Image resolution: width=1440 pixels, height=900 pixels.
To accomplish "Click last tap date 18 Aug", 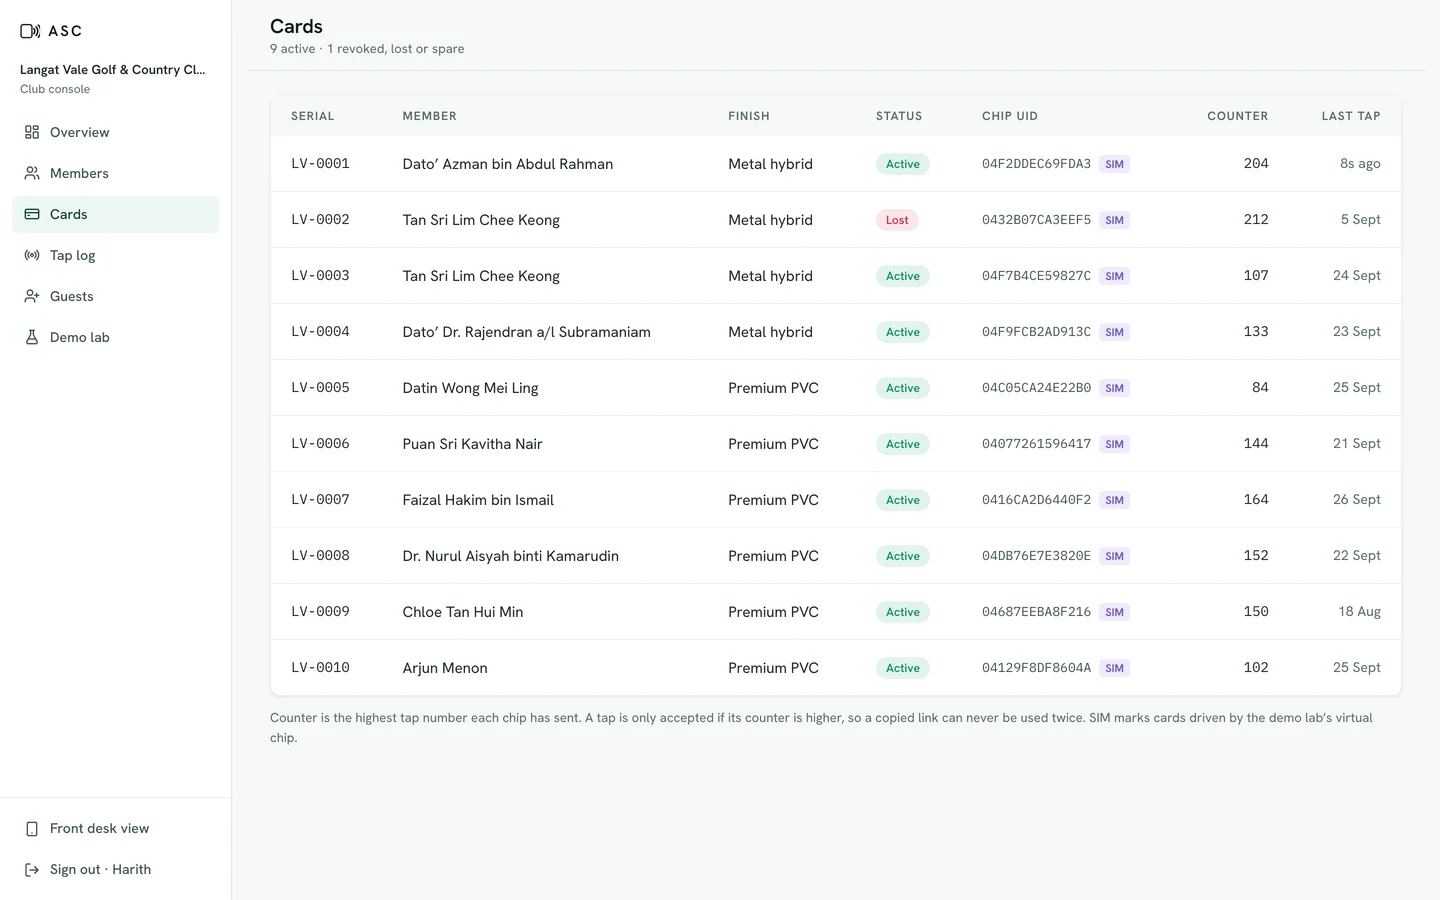I will point(1359,612).
